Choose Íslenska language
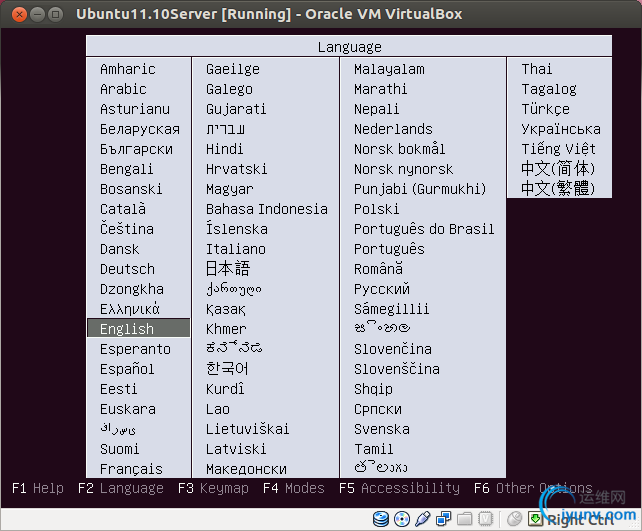The height and width of the screenshot is (531, 642). [237, 229]
